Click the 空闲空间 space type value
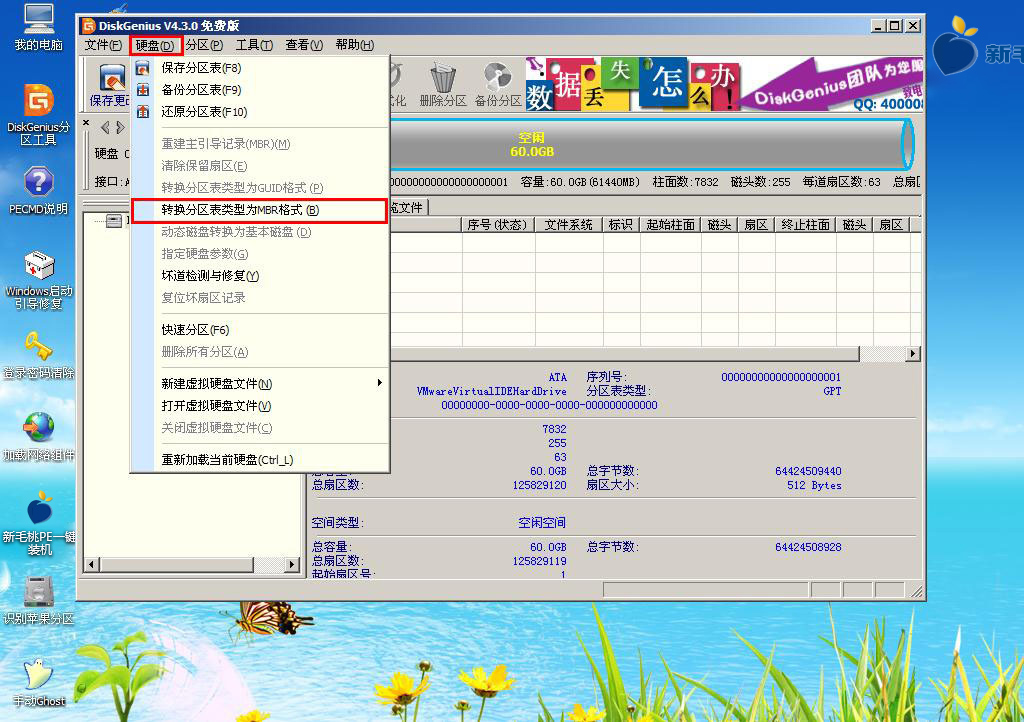Image resolution: width=1024 pixels, height=722 pixels. pyautogui.click(x=541, y=523)
